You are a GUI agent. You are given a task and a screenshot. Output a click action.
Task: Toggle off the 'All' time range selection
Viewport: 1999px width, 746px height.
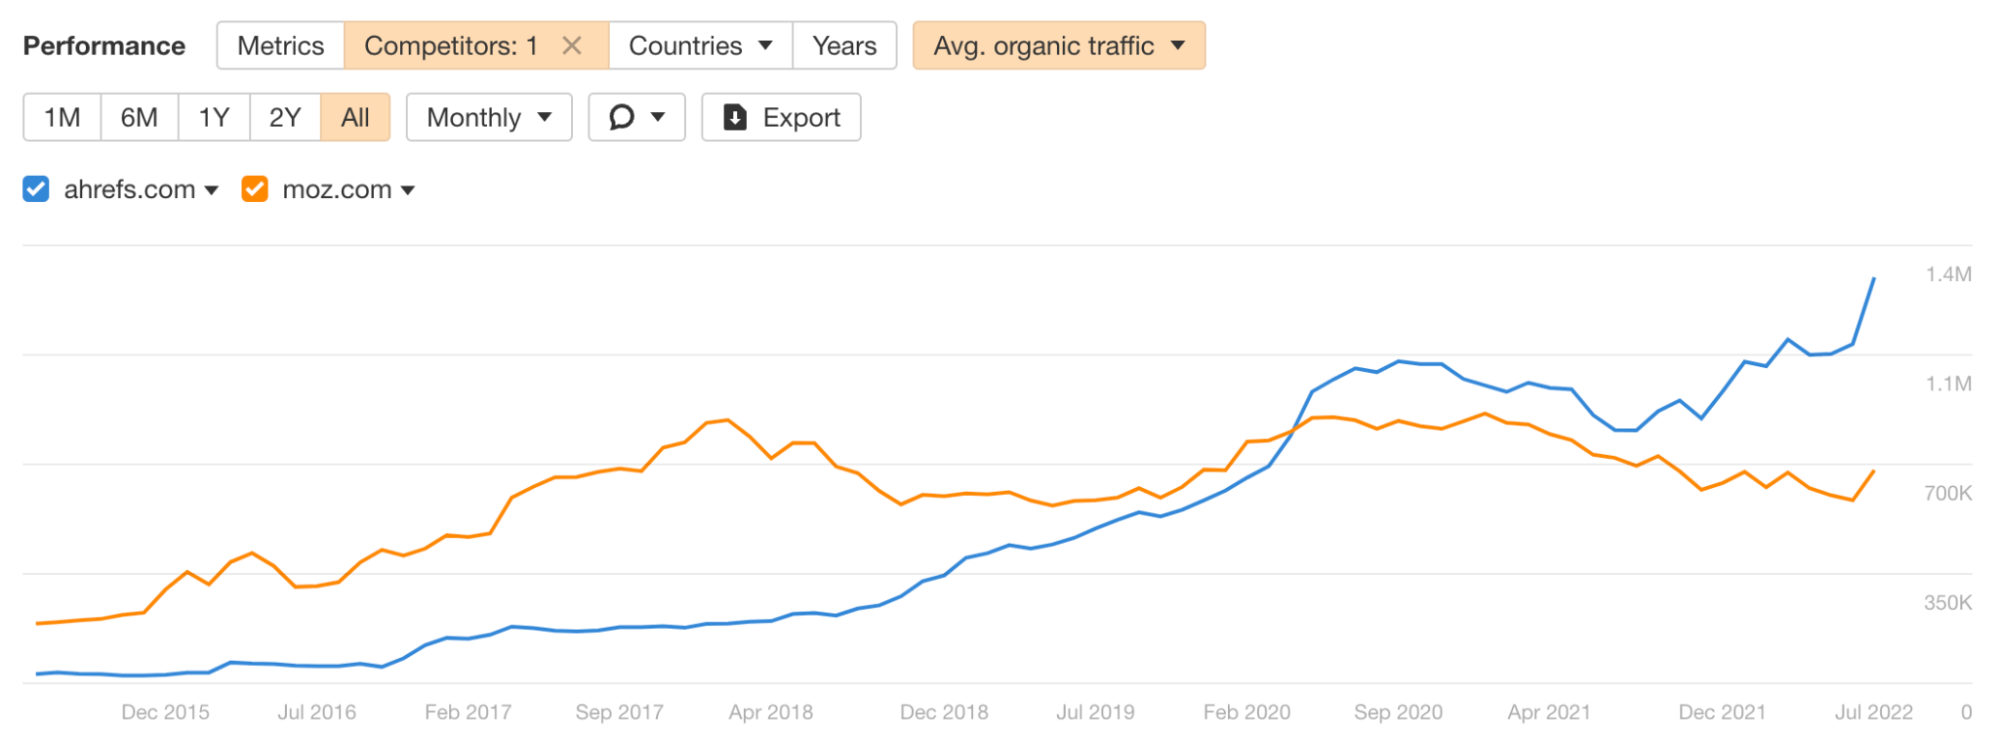[x=355, y=117]
